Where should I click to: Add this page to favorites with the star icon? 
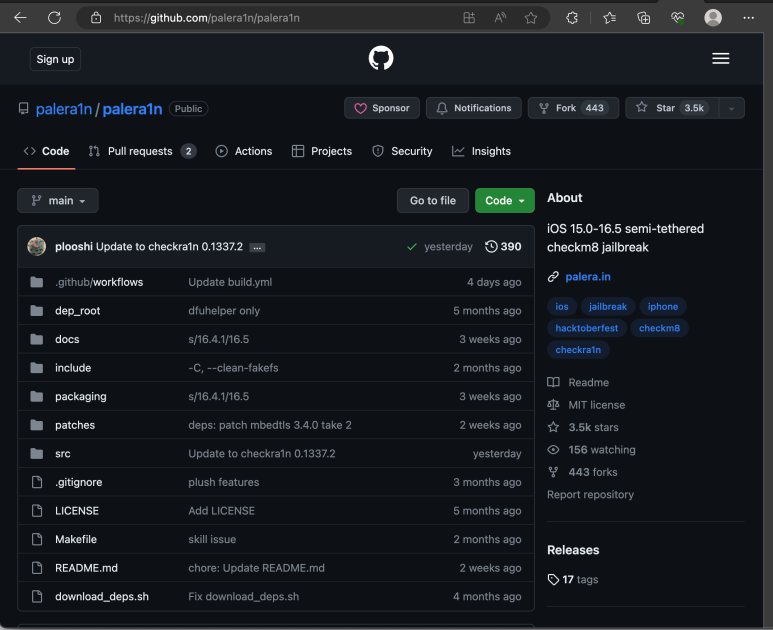coord(530,18)
